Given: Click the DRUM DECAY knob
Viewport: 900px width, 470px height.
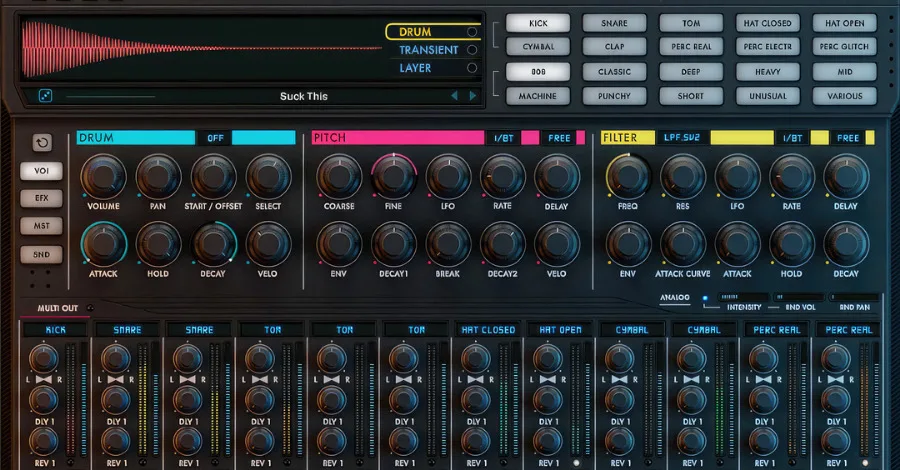Looking at the screenshot, I should point(213,244).
